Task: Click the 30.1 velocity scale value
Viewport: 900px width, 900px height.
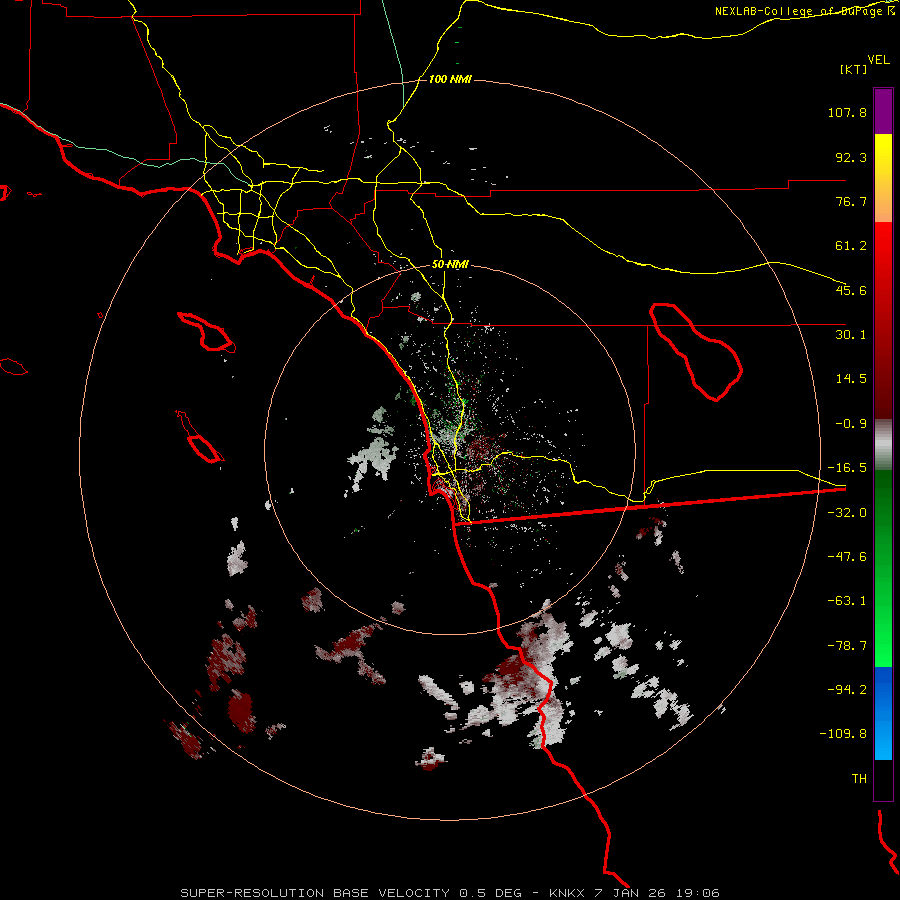Action: 851,335
